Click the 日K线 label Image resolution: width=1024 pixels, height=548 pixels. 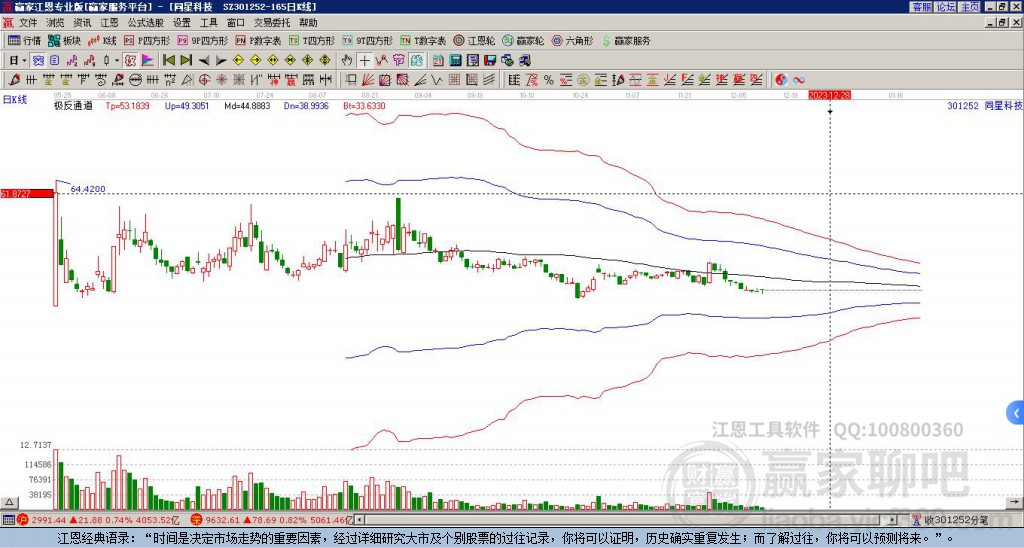tap(15, 100)
